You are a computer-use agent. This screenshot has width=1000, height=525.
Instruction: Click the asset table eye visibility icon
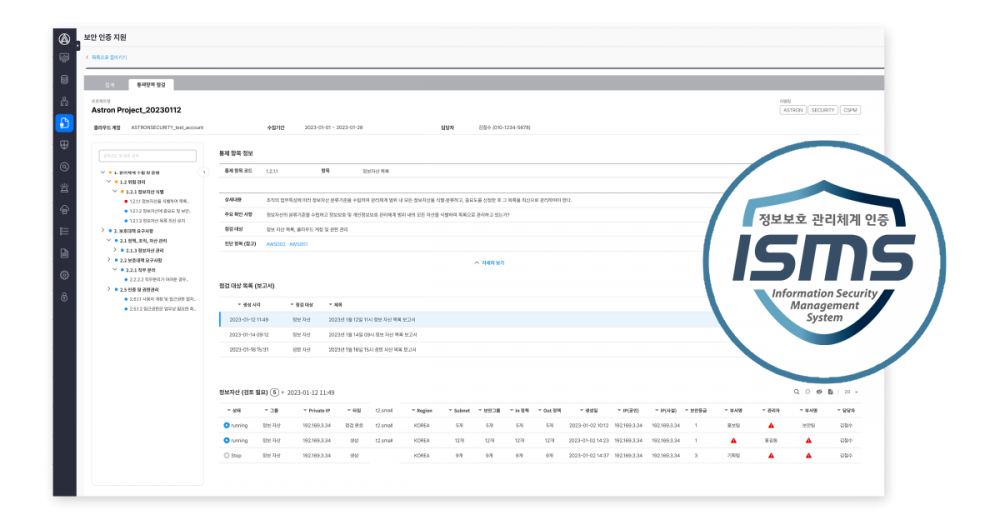point(819,392)
